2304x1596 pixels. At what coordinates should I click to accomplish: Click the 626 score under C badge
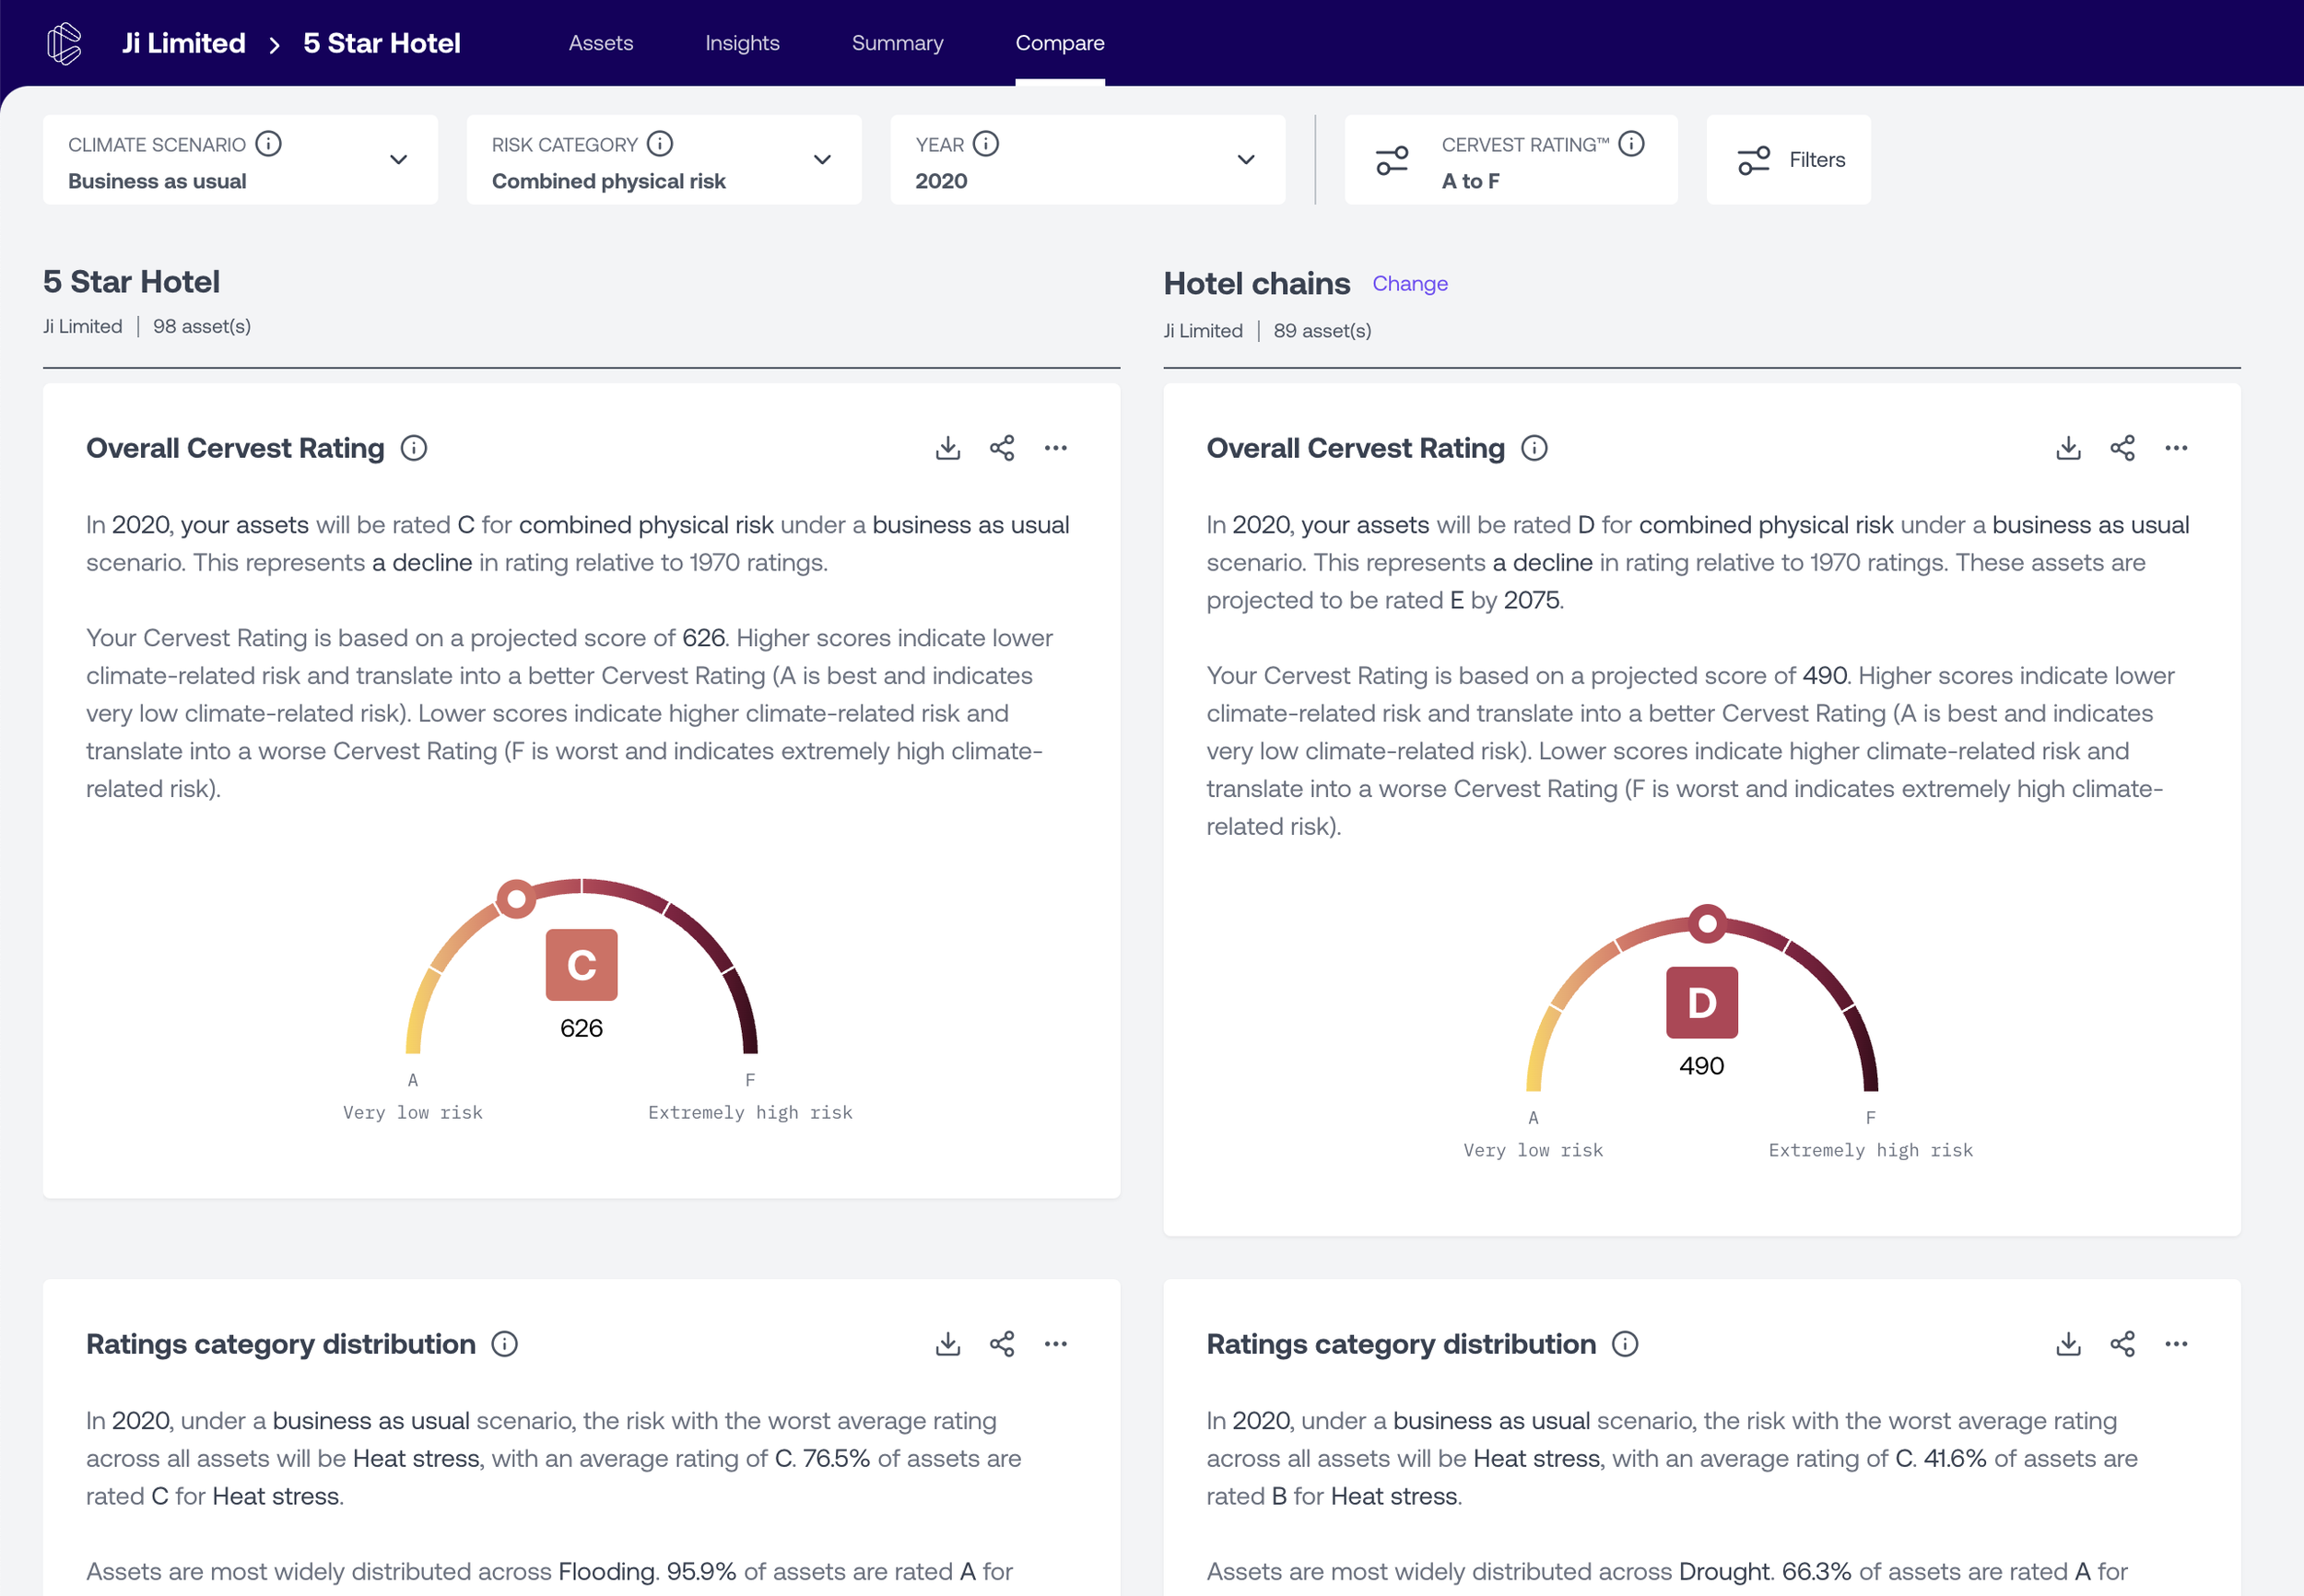click(581, 1028)
